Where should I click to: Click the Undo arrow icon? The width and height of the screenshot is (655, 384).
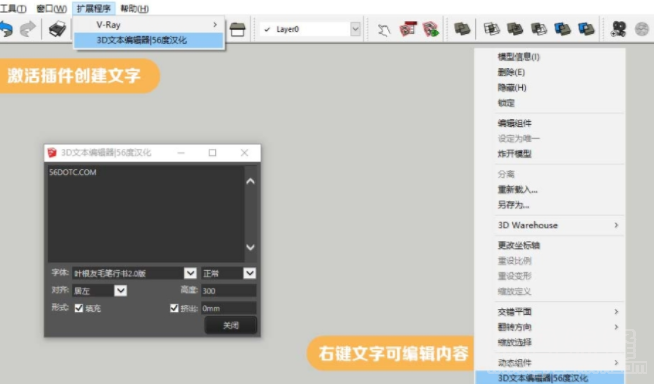tap(6, 29)
